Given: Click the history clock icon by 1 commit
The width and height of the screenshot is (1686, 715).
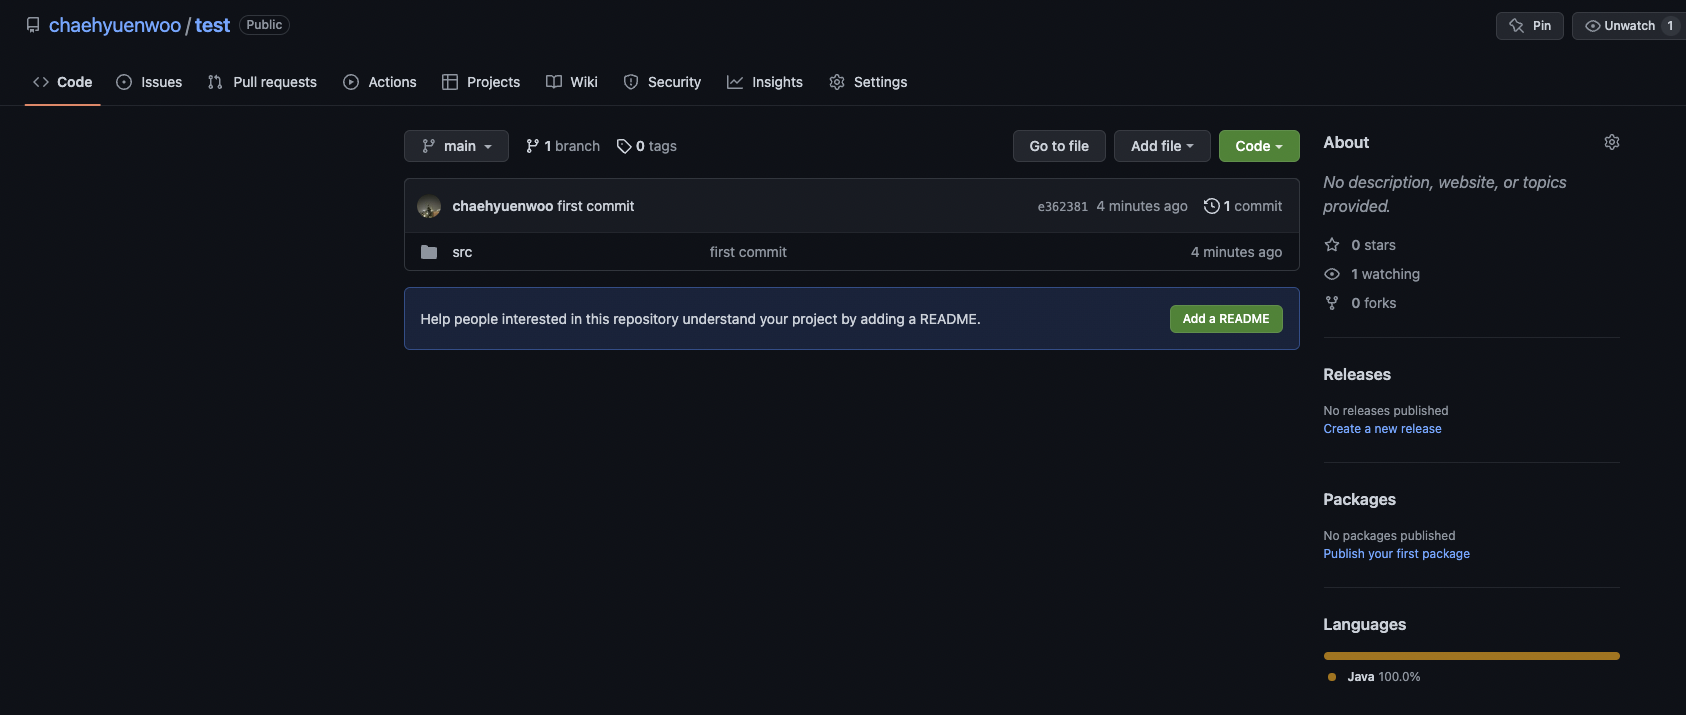Looking at the screenshot, I should tap(1212, 206).
